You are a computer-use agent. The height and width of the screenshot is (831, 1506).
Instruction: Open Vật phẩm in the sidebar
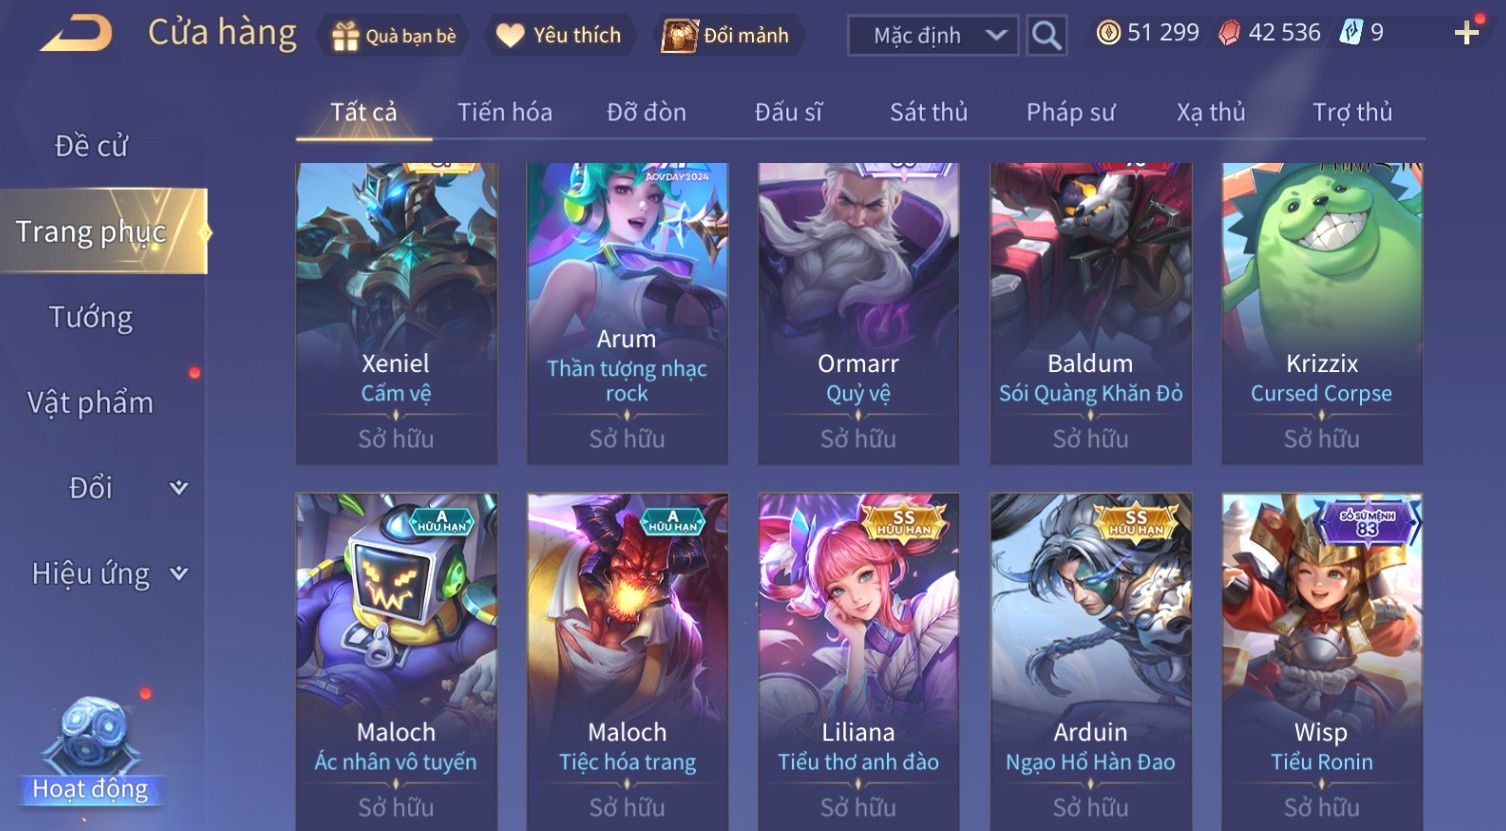coord(91,403)
